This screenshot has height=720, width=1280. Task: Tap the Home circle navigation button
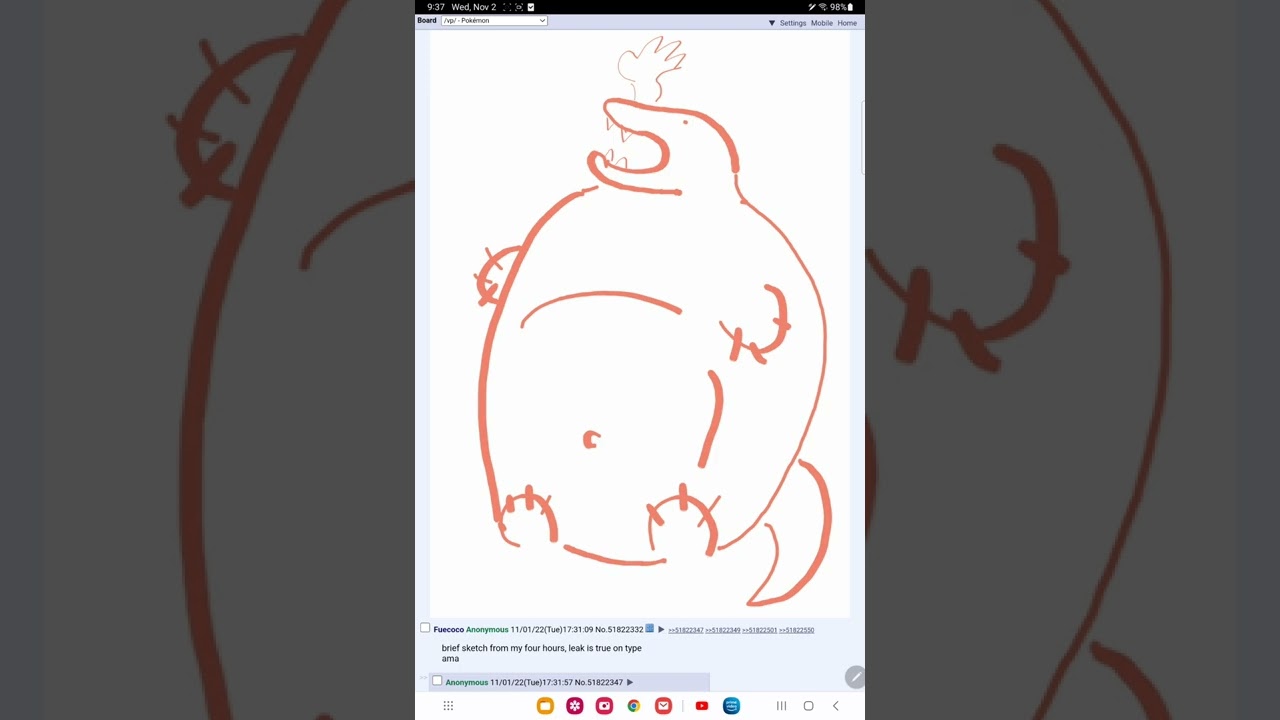809,706
